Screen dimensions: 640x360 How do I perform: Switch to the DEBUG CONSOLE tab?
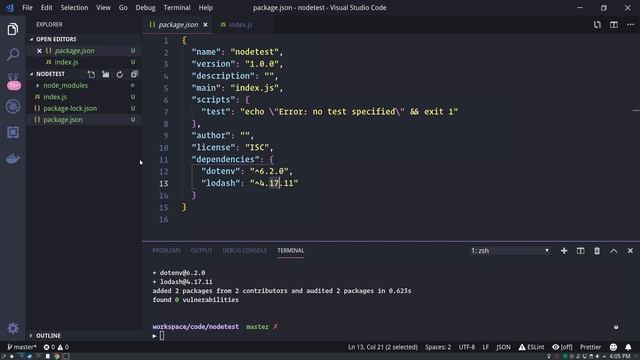click(244, 251)
